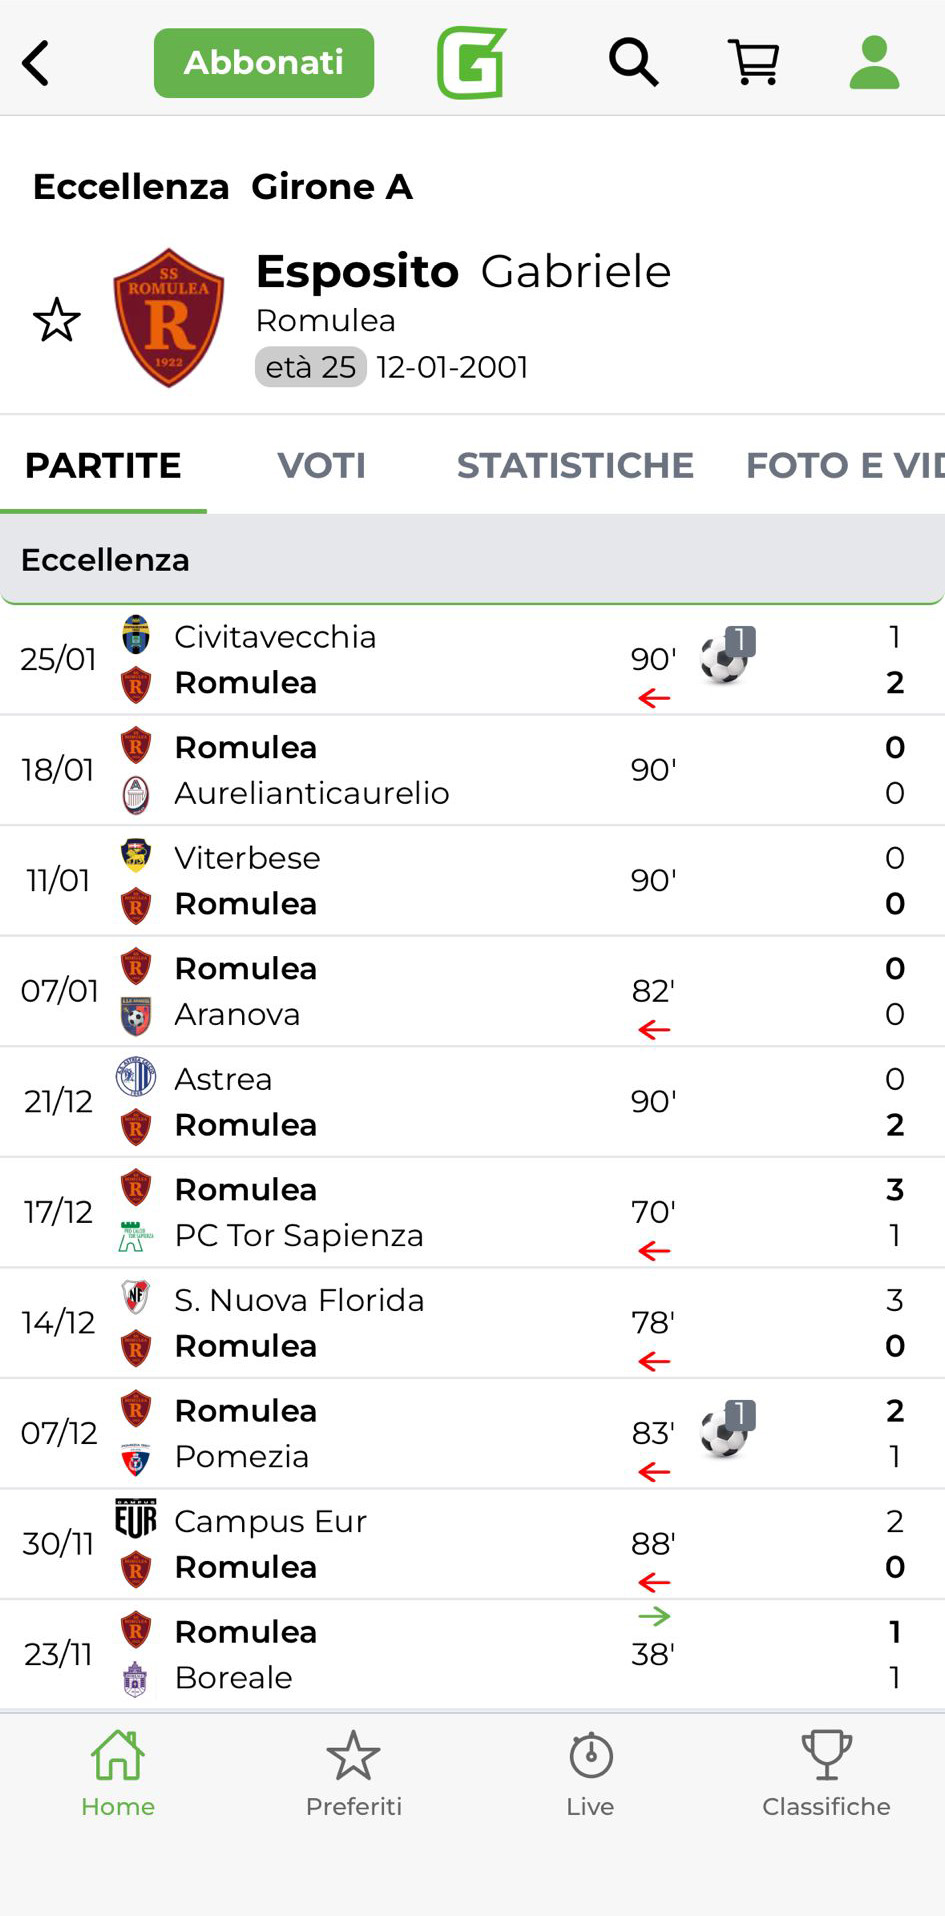Click the Romulea team crest

pyautogui.click(x=168, y=318)
